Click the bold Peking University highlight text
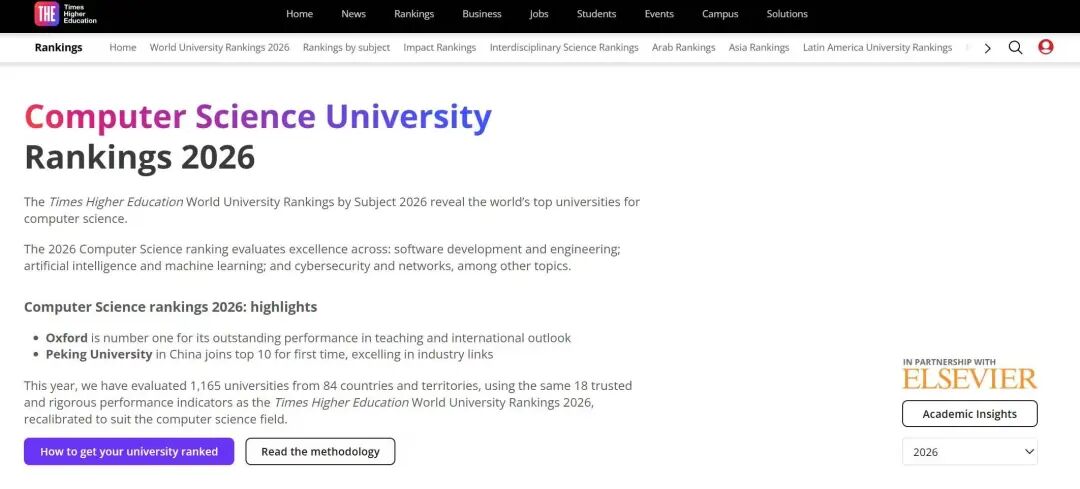The height and width of the screenshot is (489, 1080). (99, 355)
